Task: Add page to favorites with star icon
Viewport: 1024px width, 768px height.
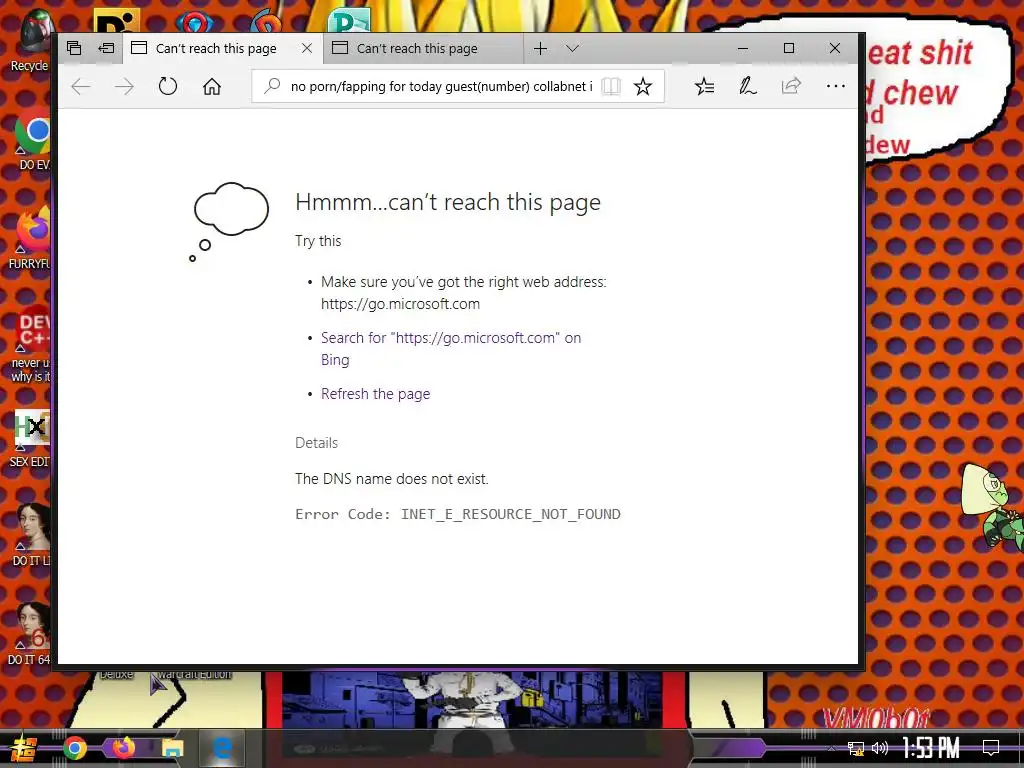Action: click(643, 86)
